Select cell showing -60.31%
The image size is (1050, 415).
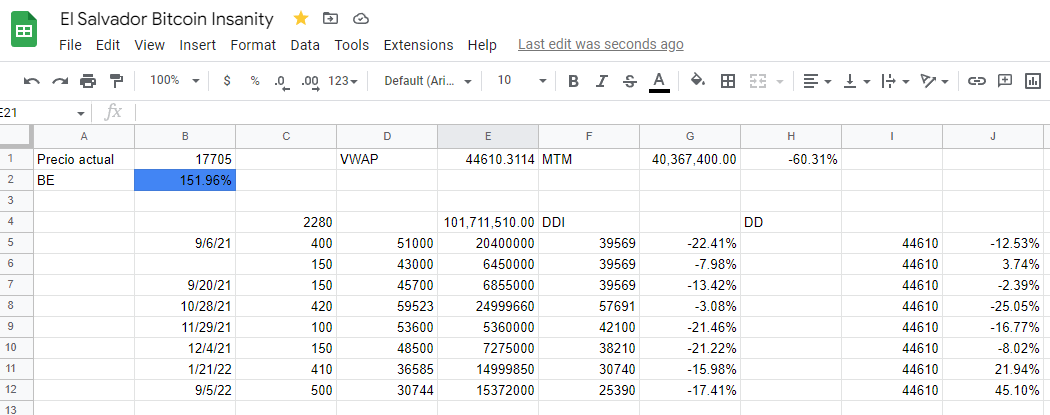pyautogui.click(x=791, y=159)
